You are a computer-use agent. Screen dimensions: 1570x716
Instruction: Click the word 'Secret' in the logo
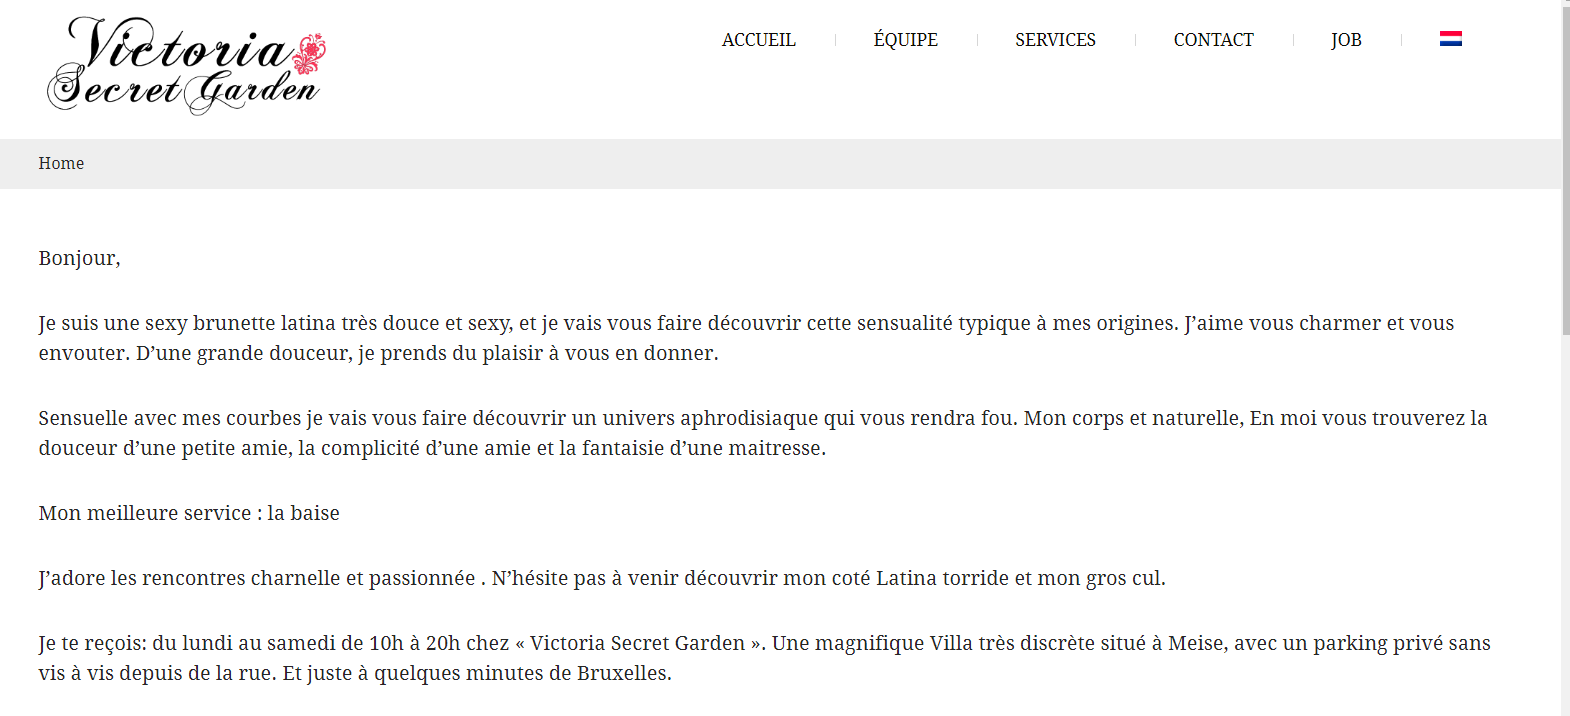[x=114, y=89]
